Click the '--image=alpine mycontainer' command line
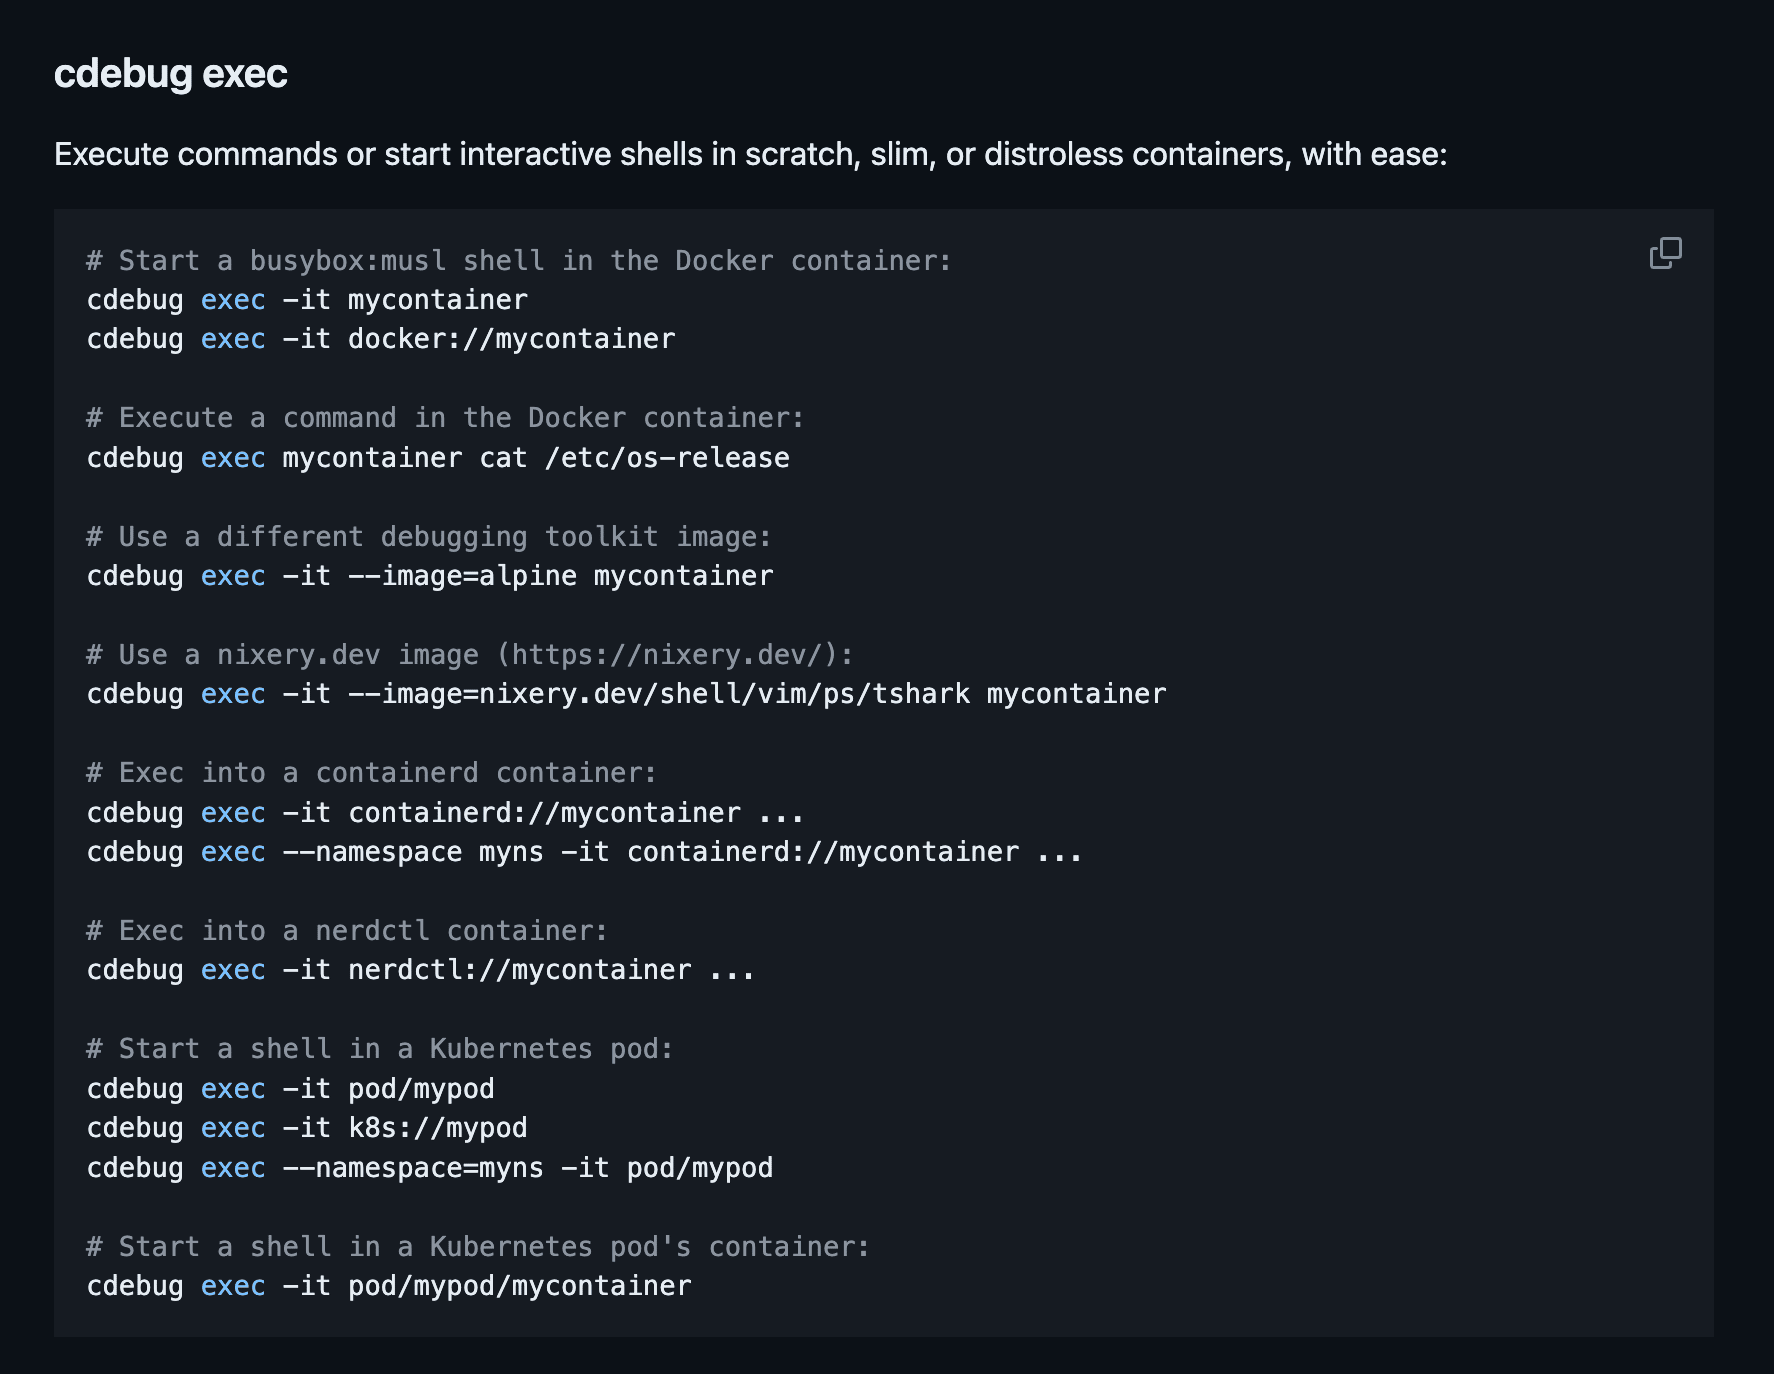 (x=430, y=576)
